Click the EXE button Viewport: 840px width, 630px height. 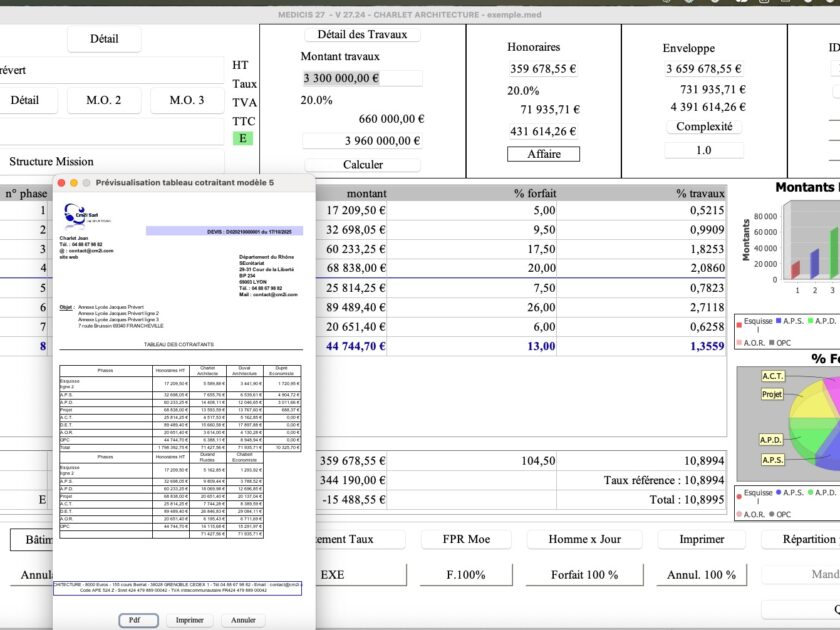tap(362, 575)
